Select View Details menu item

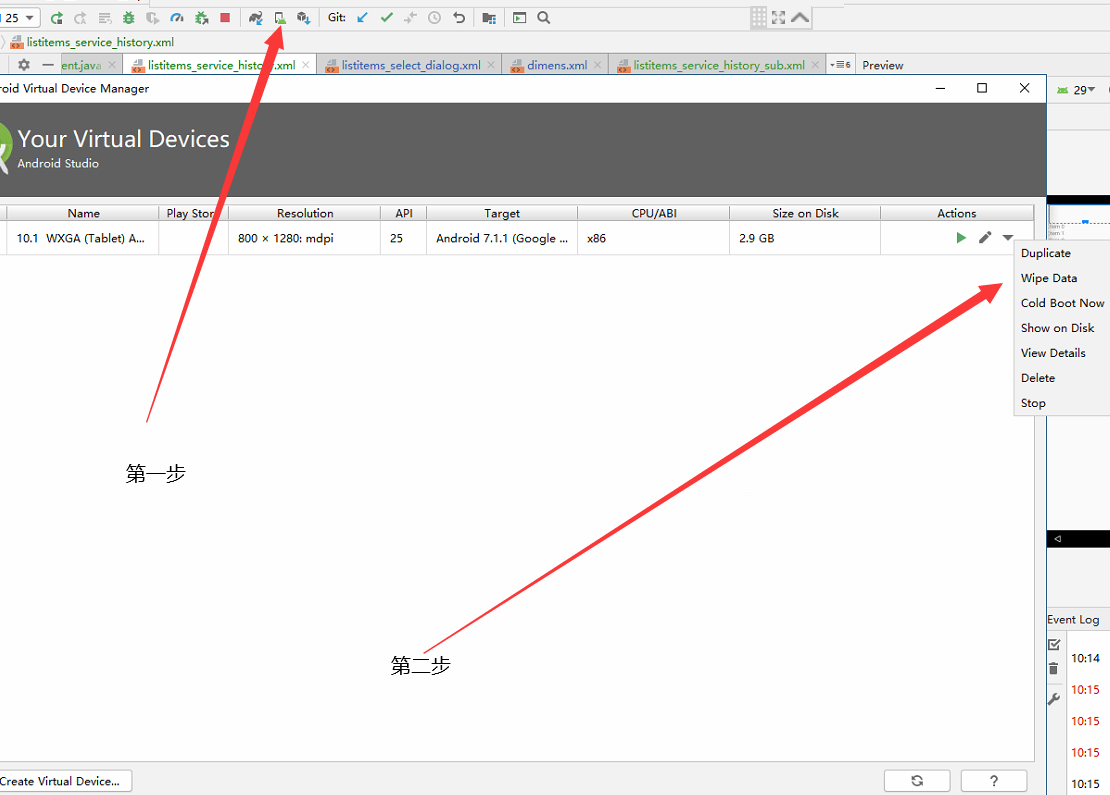point(1062,353)
